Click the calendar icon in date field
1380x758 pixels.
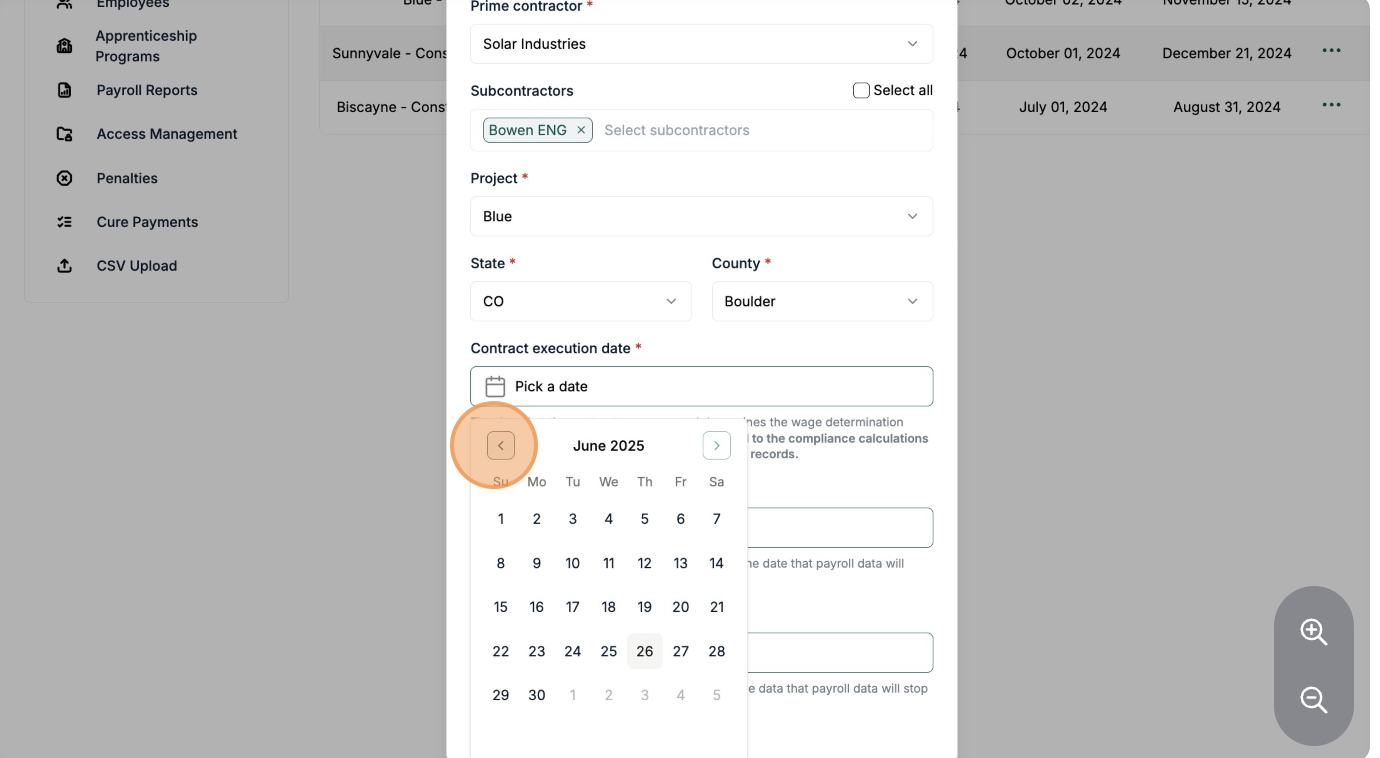point(495,387)
